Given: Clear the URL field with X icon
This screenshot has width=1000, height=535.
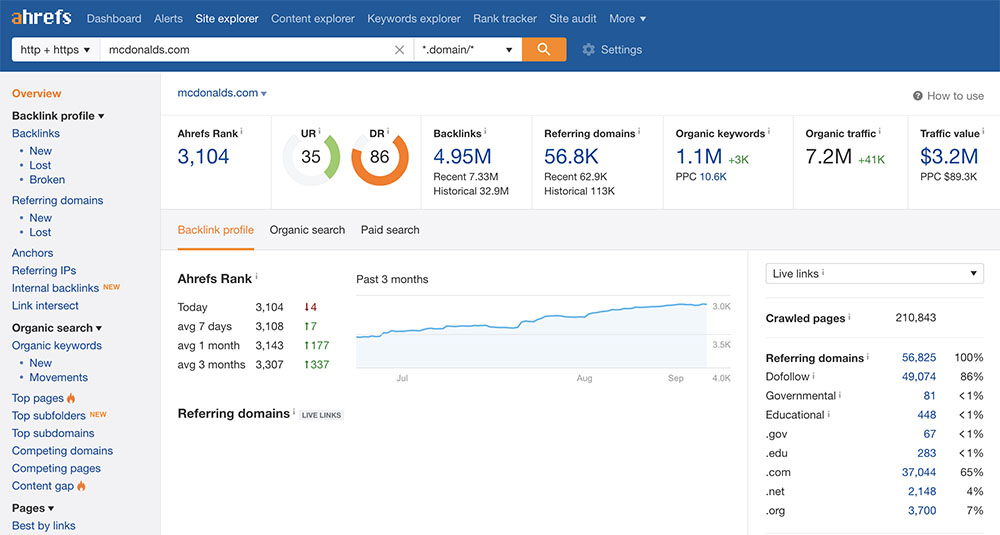Looking at the screenshot, I should [x=399, y=50].
